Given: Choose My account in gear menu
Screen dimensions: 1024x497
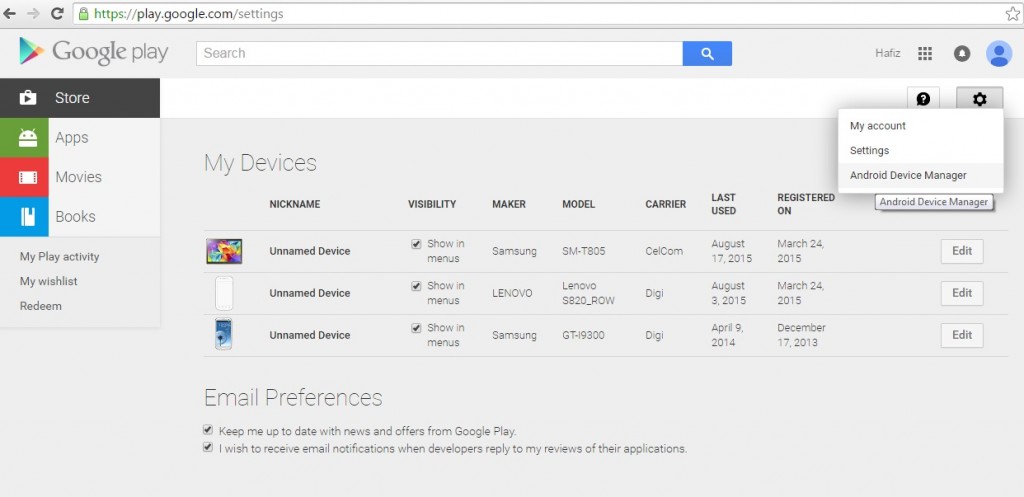Looking at the screenshot, I should coord(877,126).
